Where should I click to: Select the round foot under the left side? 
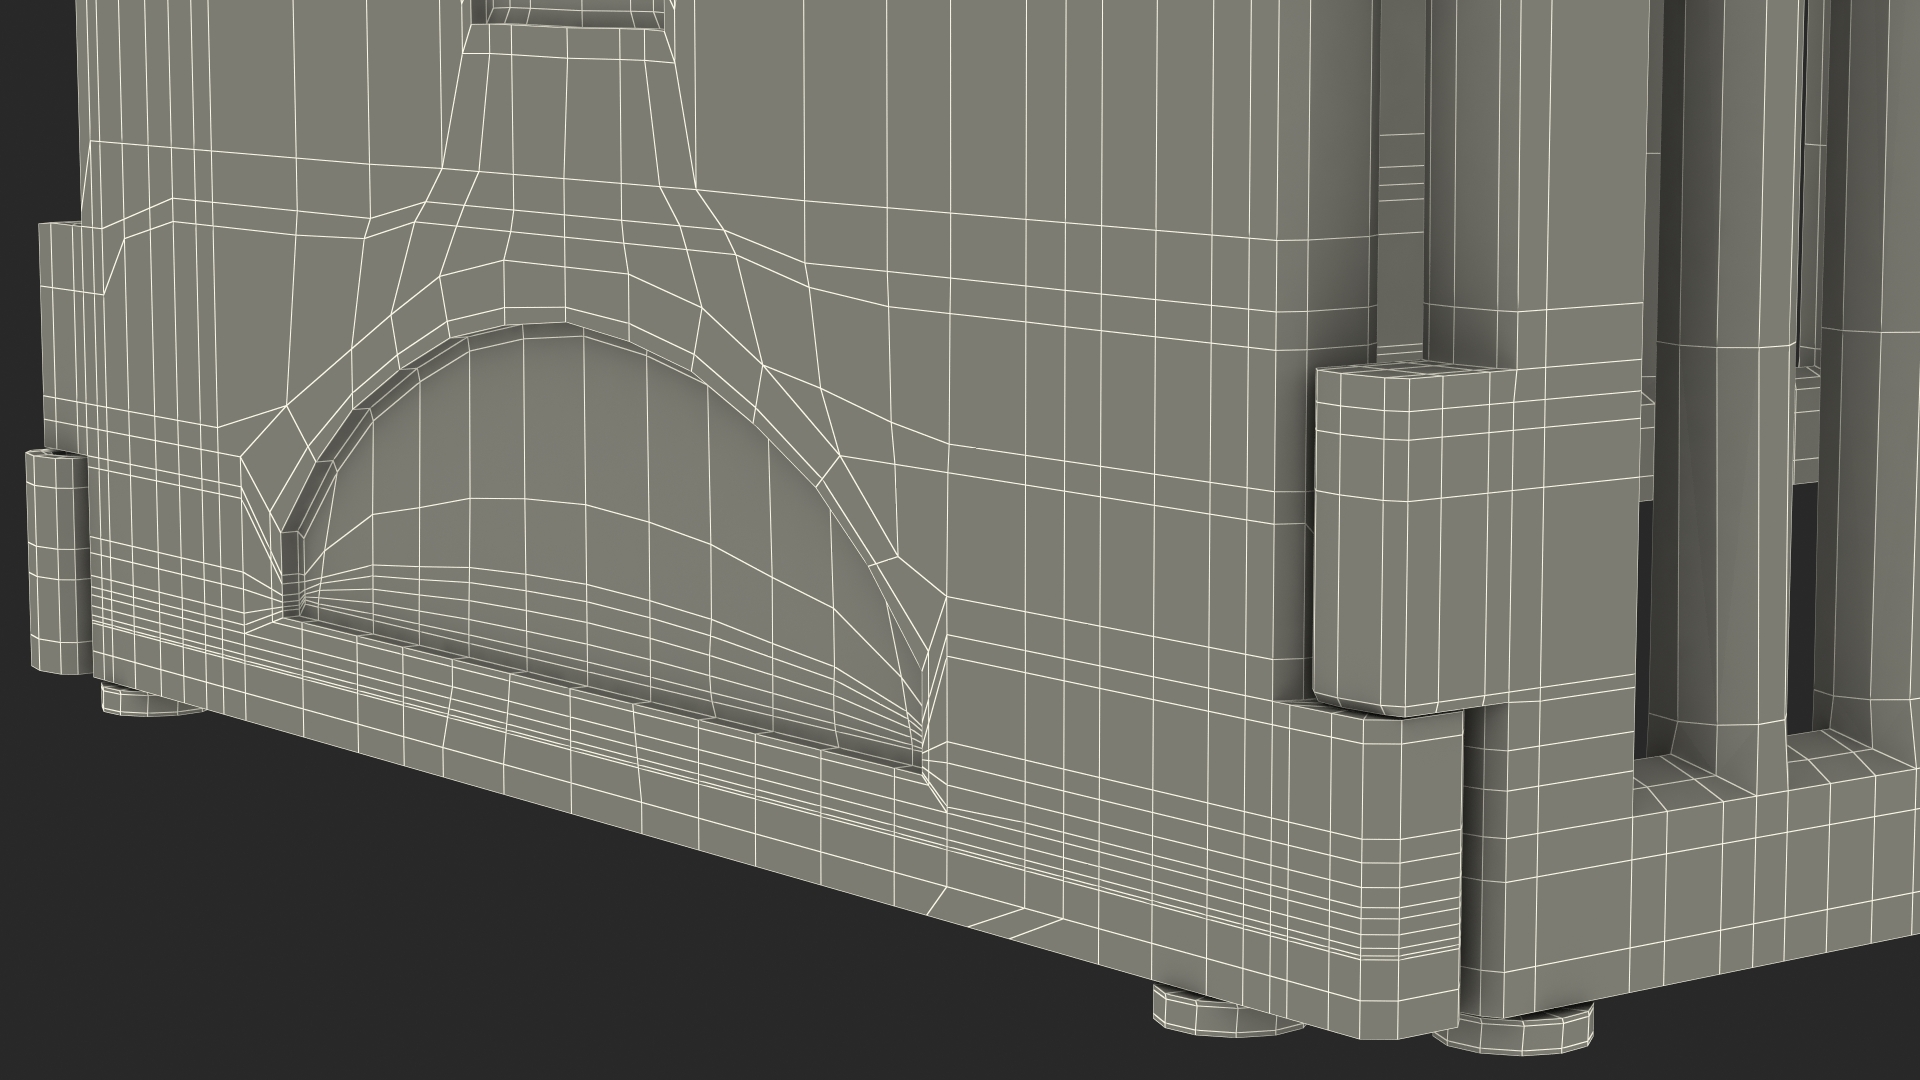pos(152,699)
